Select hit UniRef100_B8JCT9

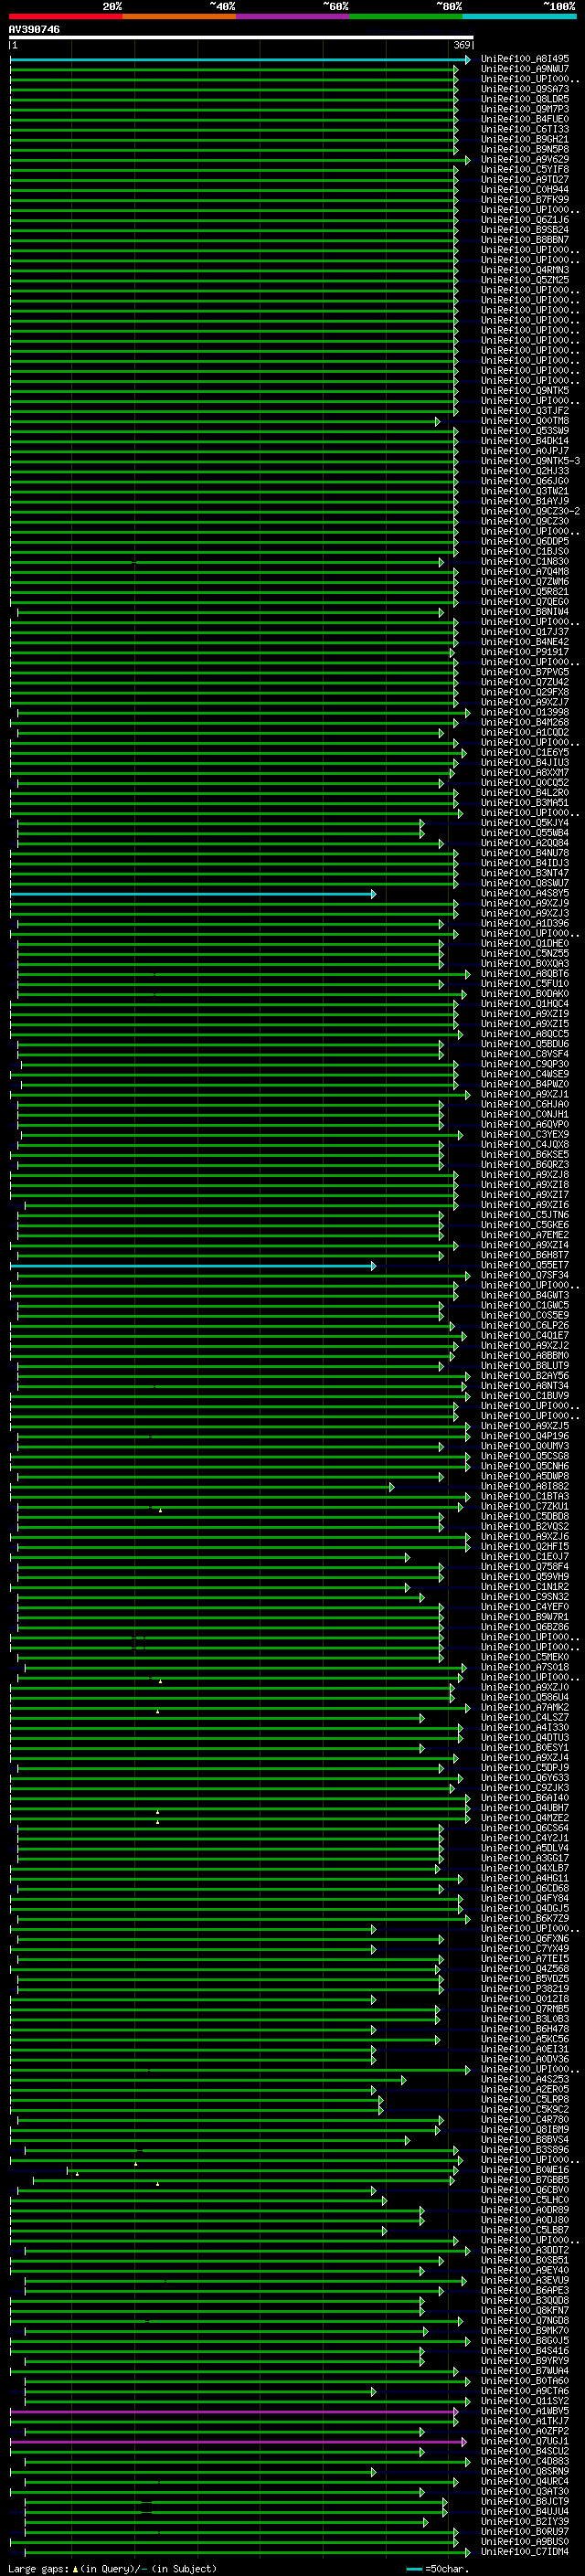[x=525, y=2501]
